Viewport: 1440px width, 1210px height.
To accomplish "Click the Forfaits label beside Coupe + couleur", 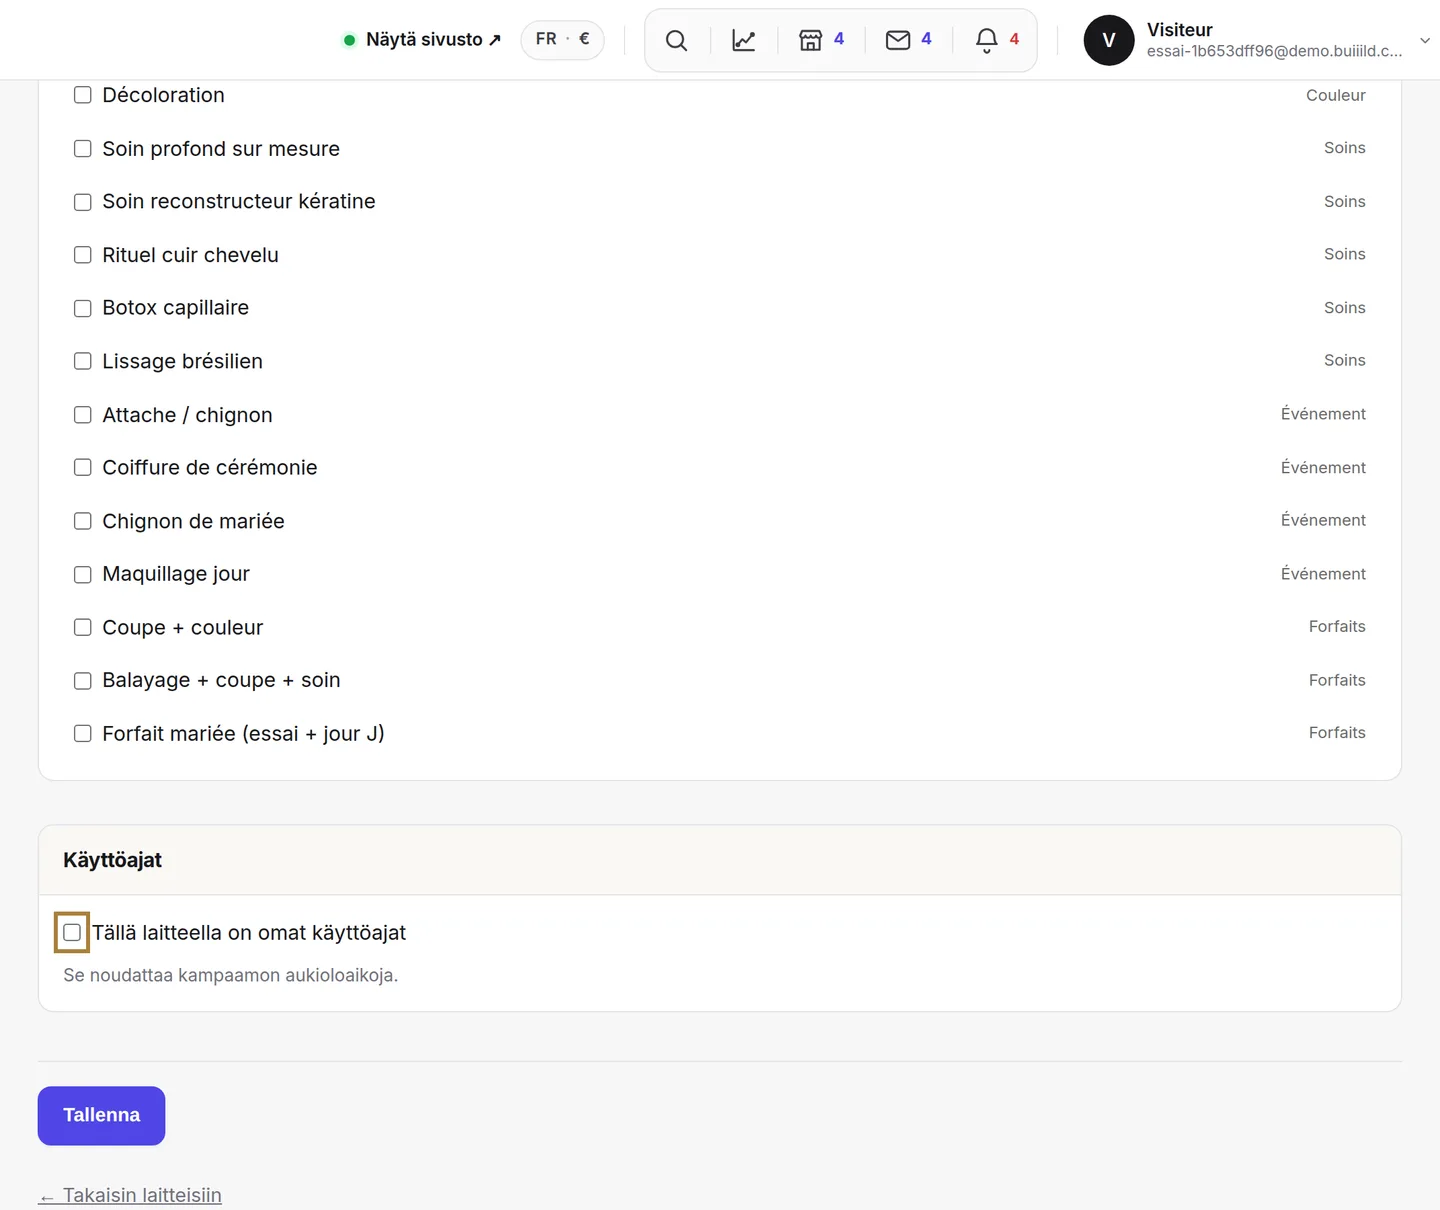I will (1337, 627).
